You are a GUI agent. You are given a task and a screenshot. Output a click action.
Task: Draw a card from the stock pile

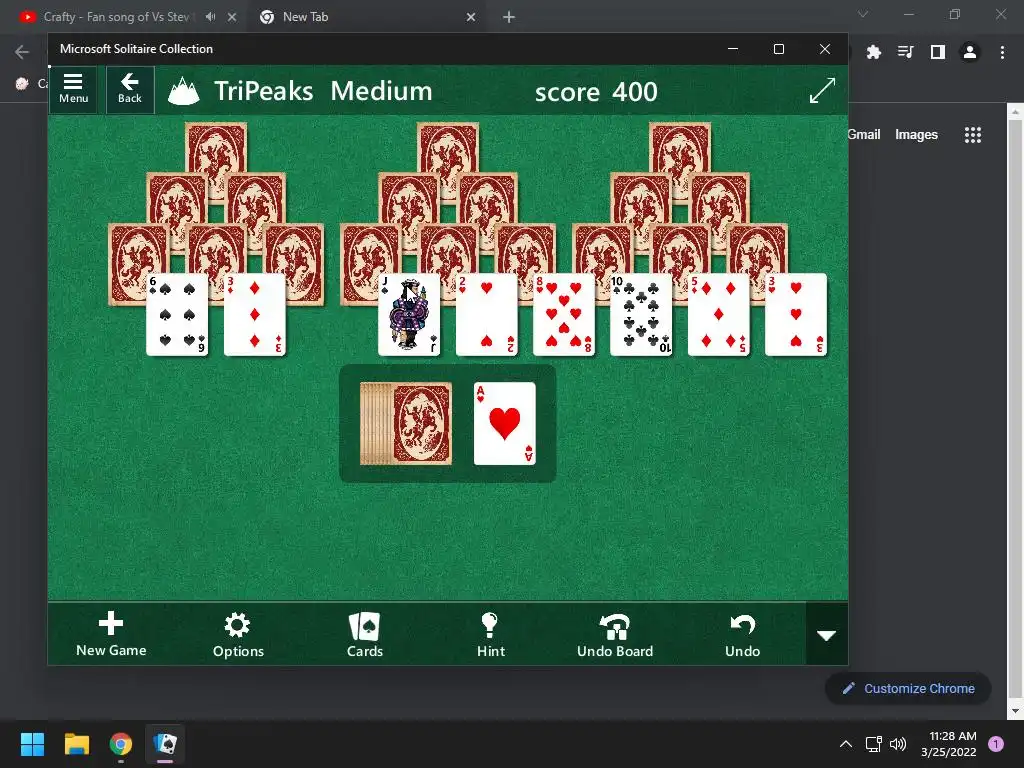coord(406,423)
